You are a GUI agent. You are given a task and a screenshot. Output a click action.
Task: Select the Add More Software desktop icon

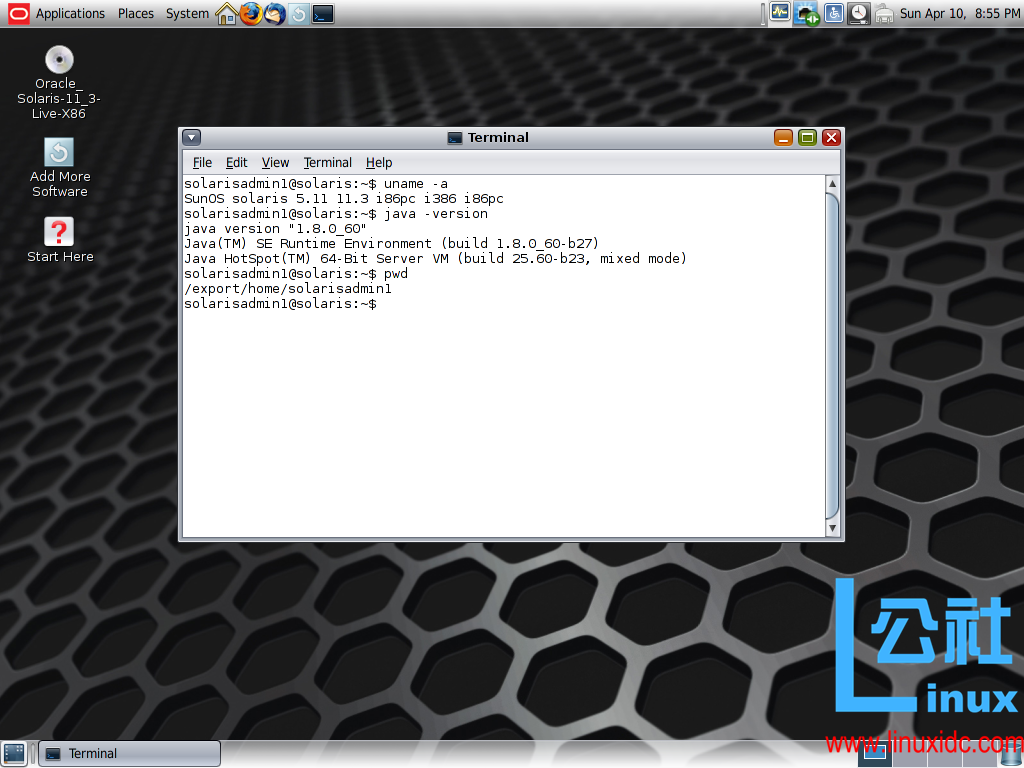(x=59, y=168)
